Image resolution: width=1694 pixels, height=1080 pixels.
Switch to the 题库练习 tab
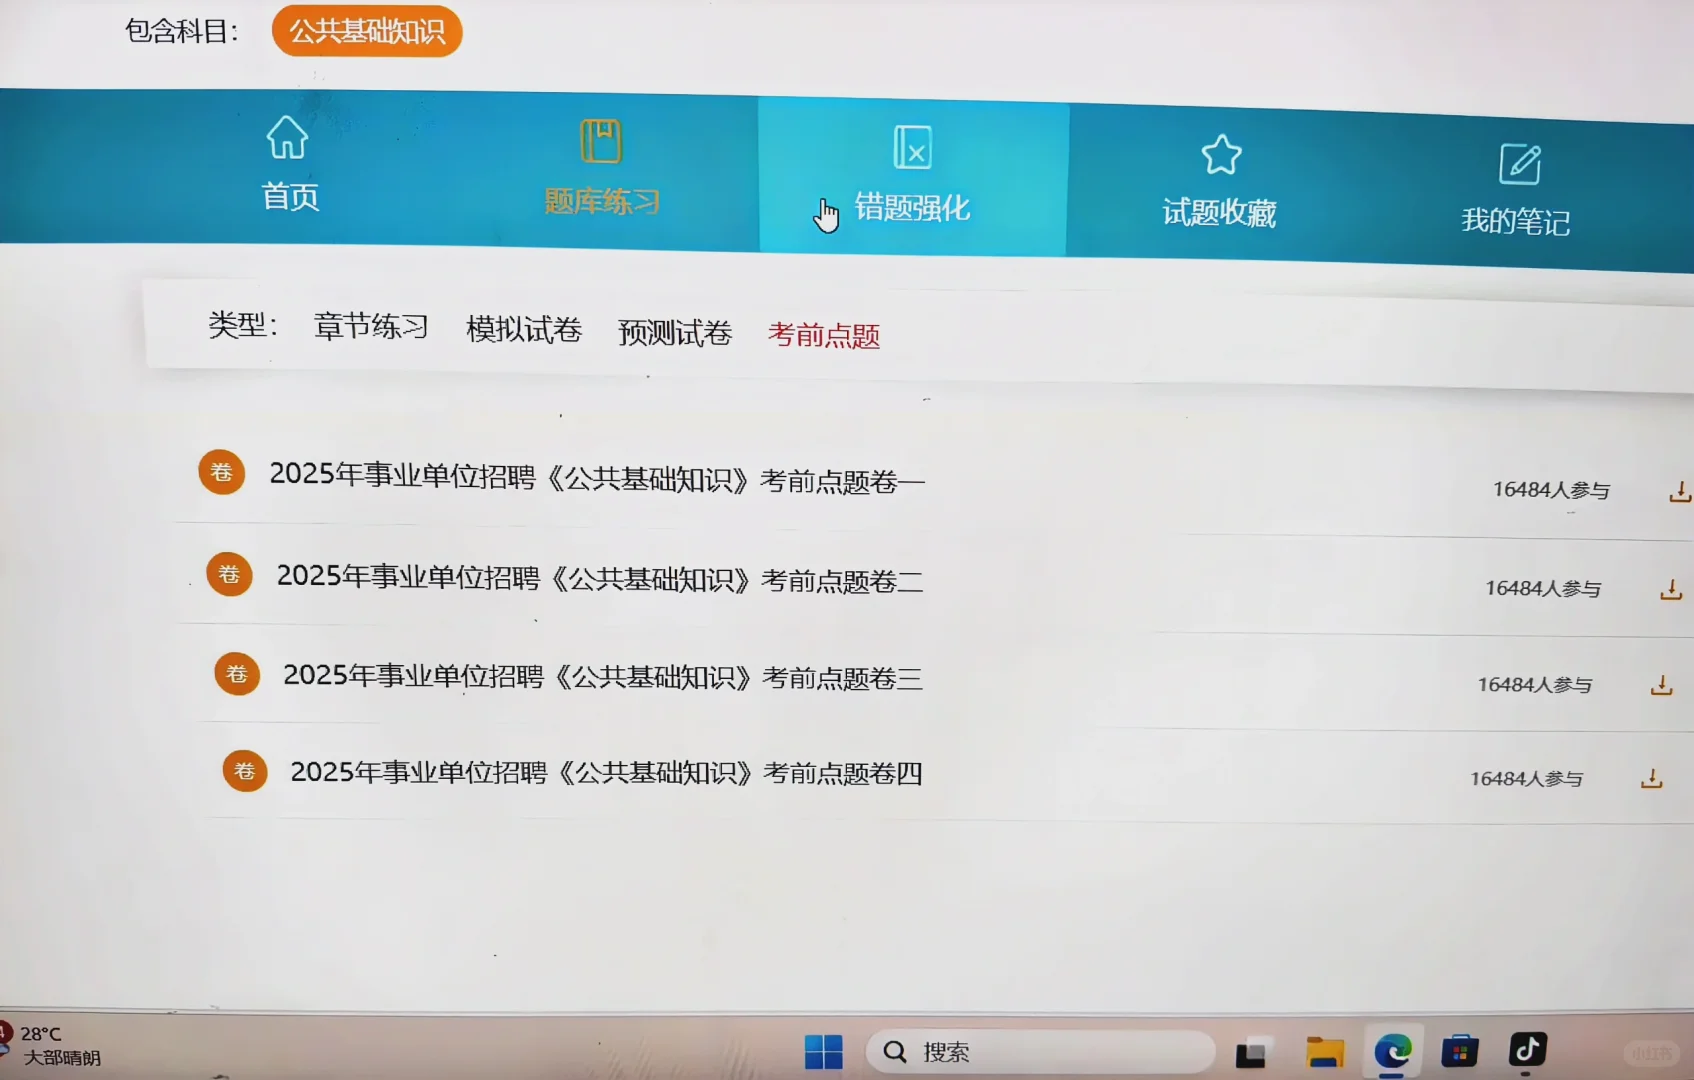pos(601,200)
